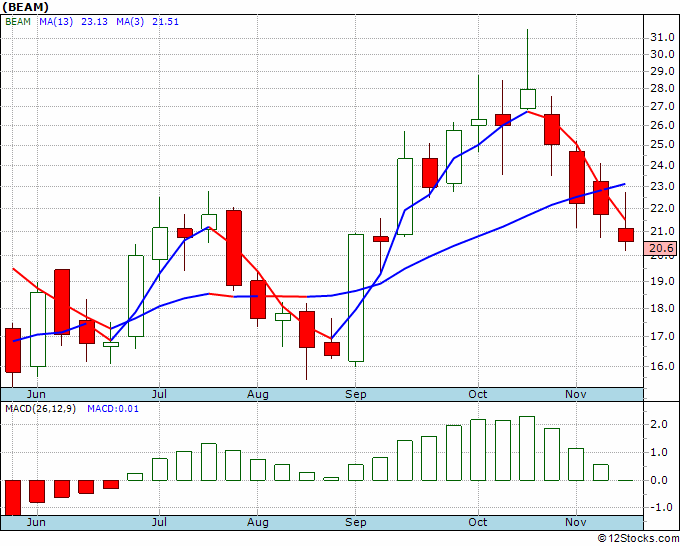This screenshot has height=546, width=680.
Task: Click the 0.0 MACD axis label
Action: click(659, 480)
